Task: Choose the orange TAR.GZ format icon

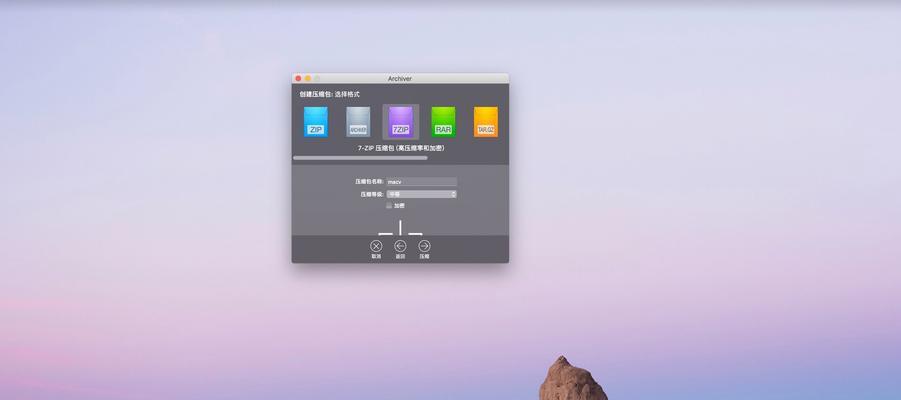Action: pyautogui.click(x=486, y=122)
